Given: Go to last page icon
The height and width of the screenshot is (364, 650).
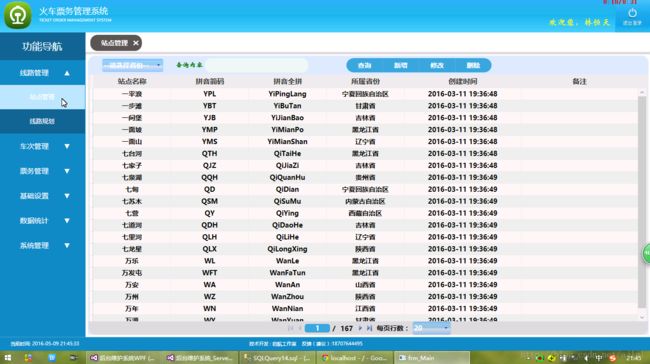Looking at the screenshot, I should 369,328.
